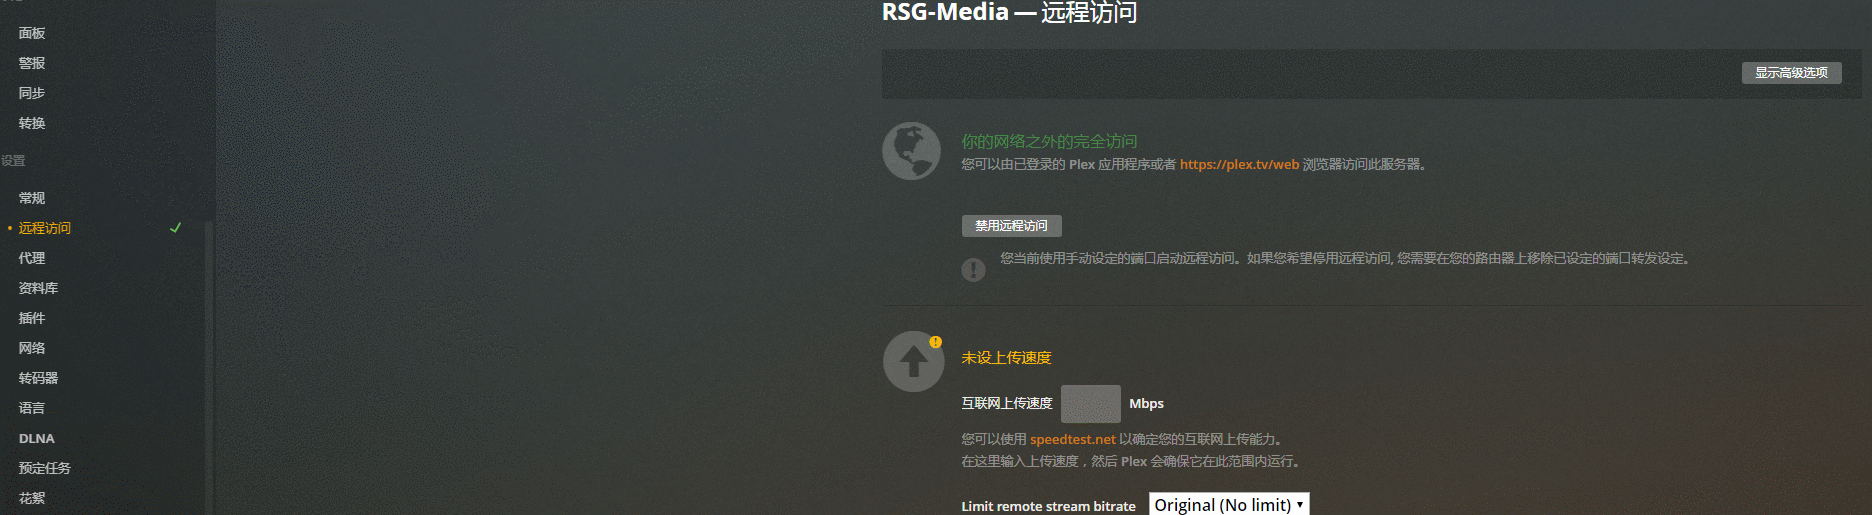Focus the 互联网上传速度 Mbps input field

click(1091, 404)
